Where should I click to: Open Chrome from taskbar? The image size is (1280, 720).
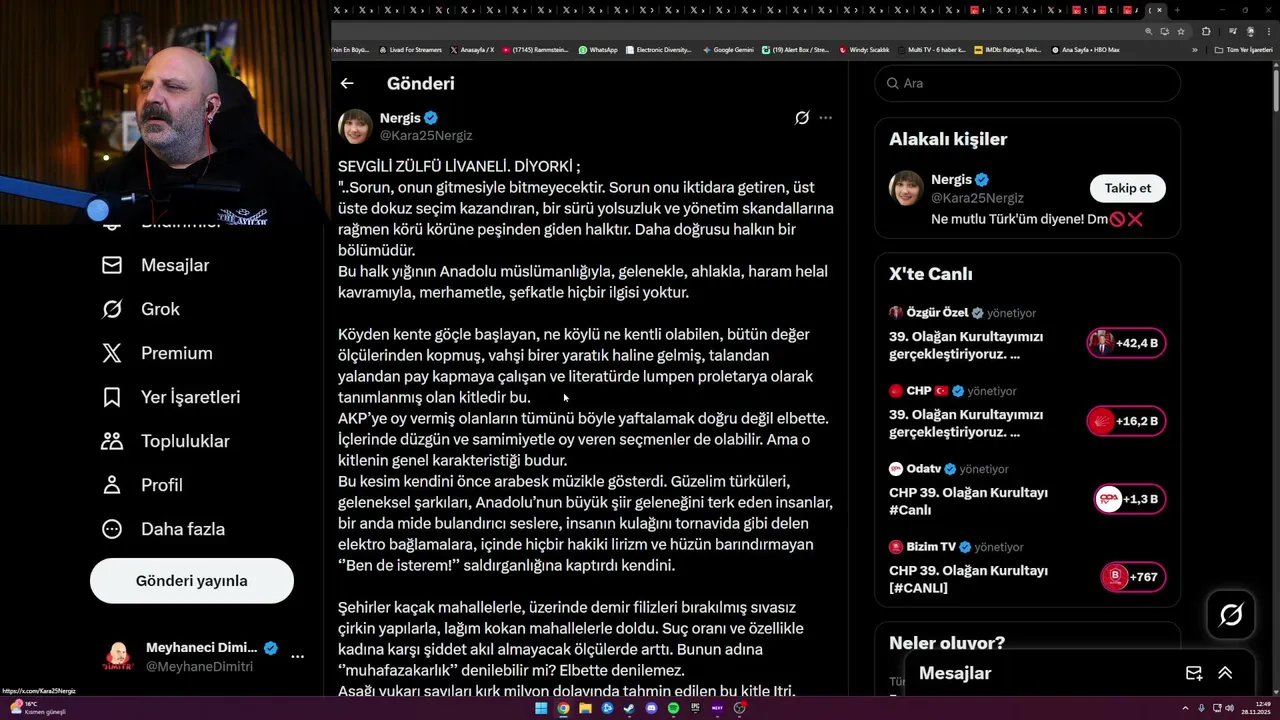point(563,708)
